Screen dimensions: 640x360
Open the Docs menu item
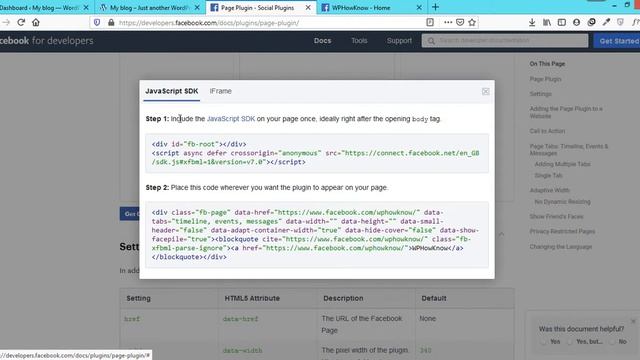322,41
